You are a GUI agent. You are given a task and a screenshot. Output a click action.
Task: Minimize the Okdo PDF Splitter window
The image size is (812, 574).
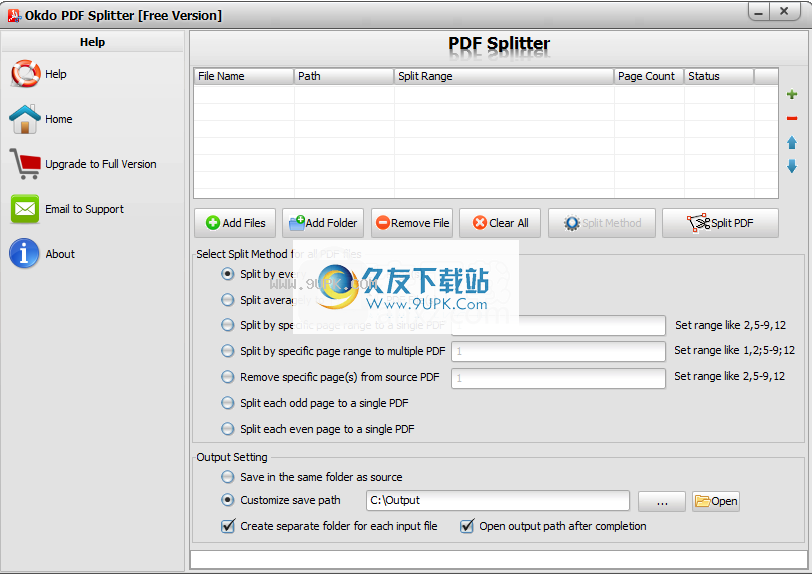coord(759,12)
